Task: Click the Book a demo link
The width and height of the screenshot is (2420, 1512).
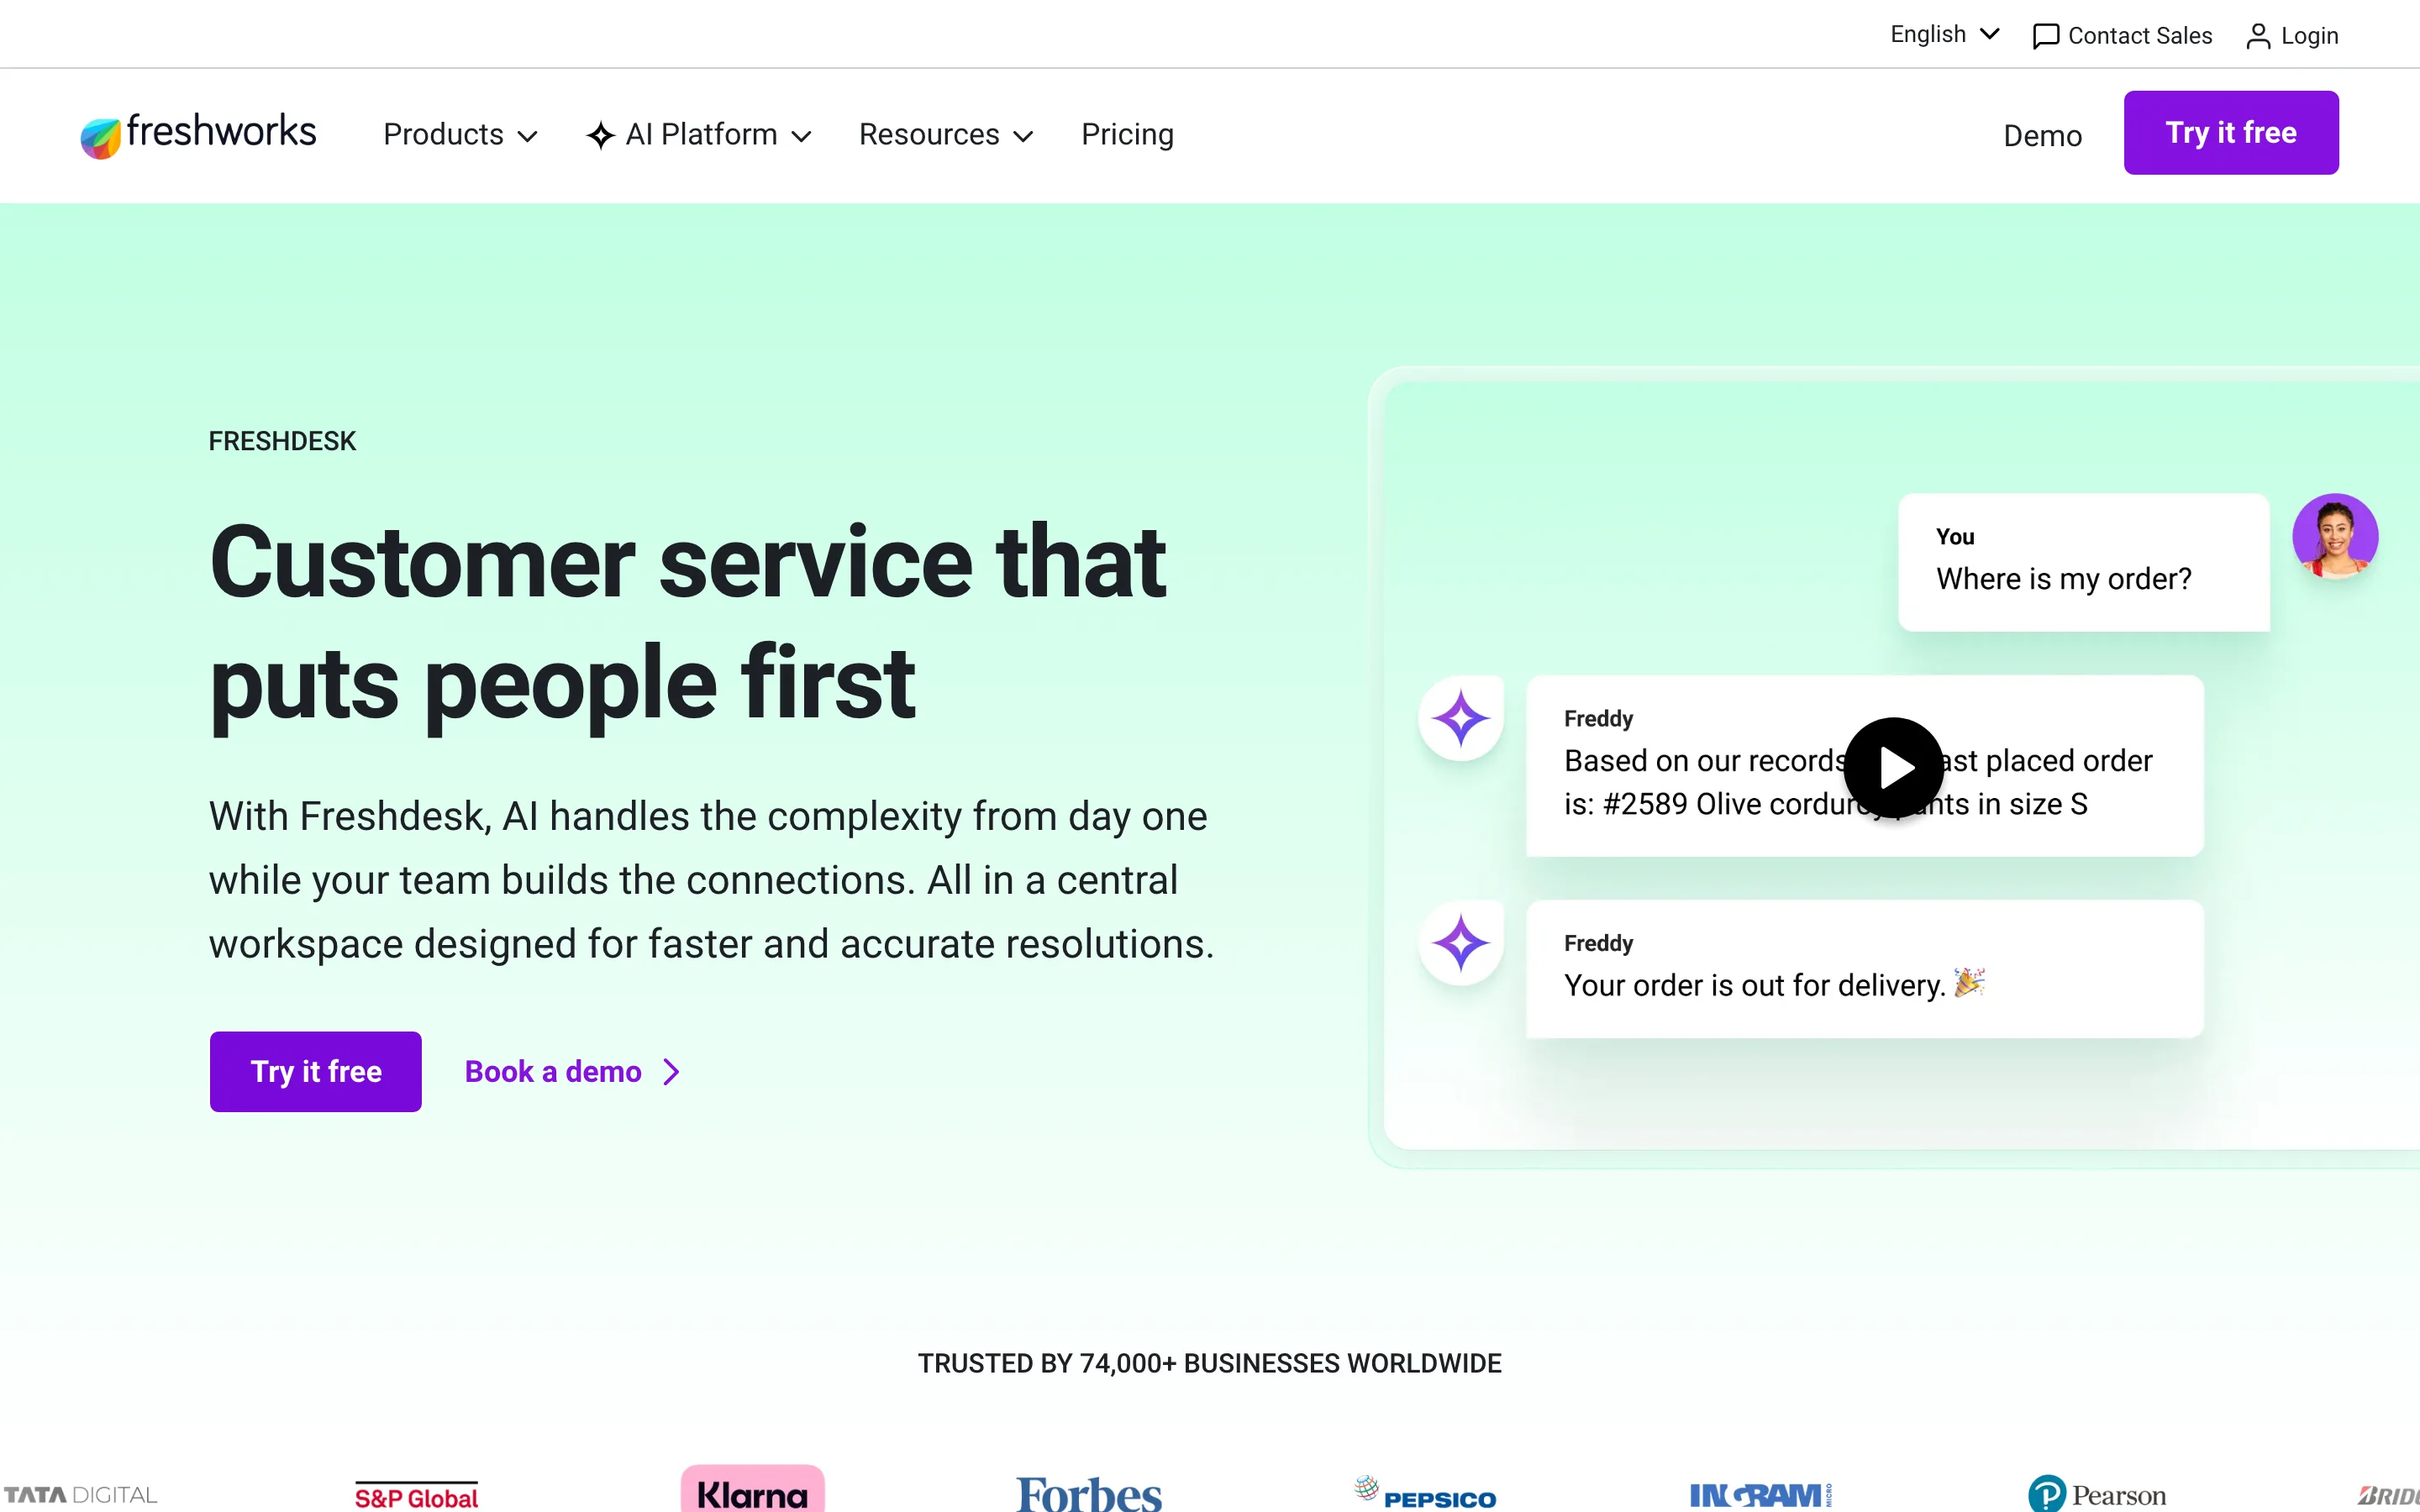Action: [x=572, y=1072]
